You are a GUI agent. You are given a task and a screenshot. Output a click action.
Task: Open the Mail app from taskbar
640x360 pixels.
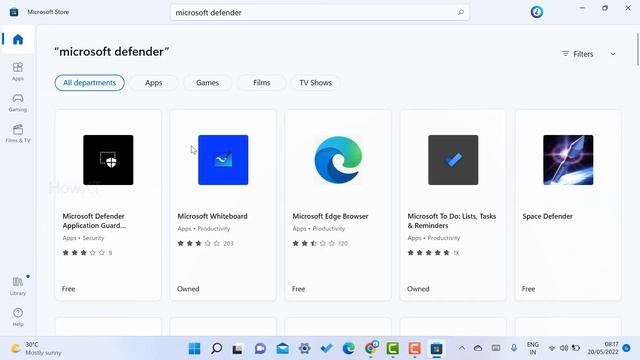(x=282, y=349)
